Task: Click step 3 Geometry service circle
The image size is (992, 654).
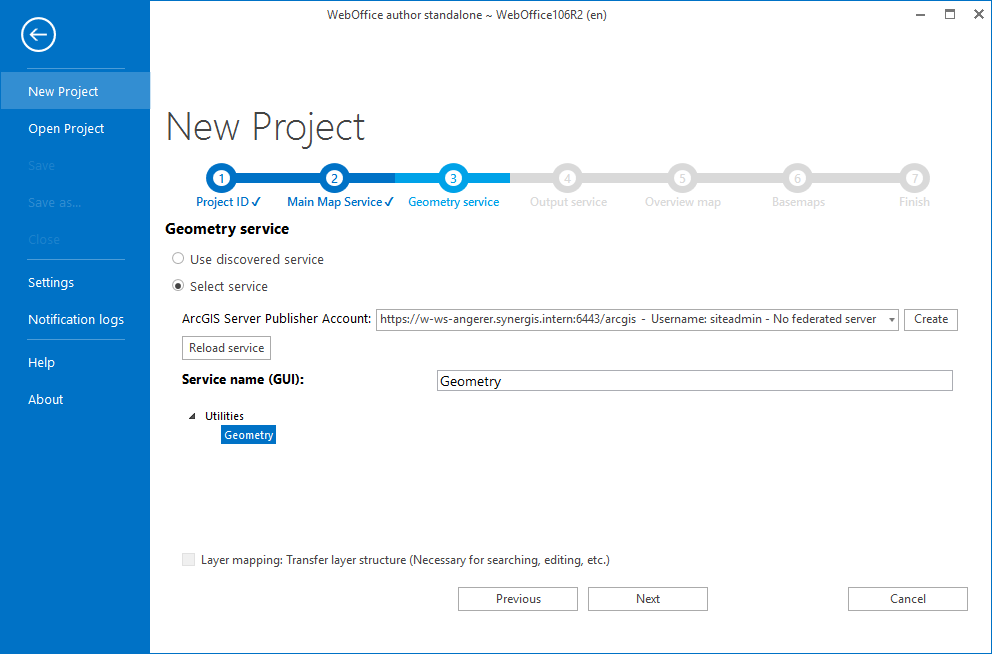Action: [x=453, y=177]
